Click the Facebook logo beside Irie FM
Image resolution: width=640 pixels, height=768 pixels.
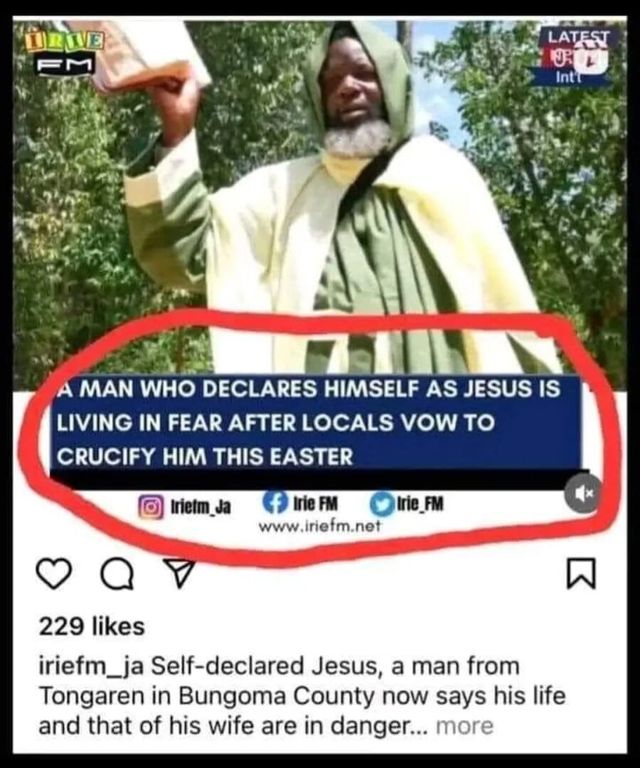(275, 503)
